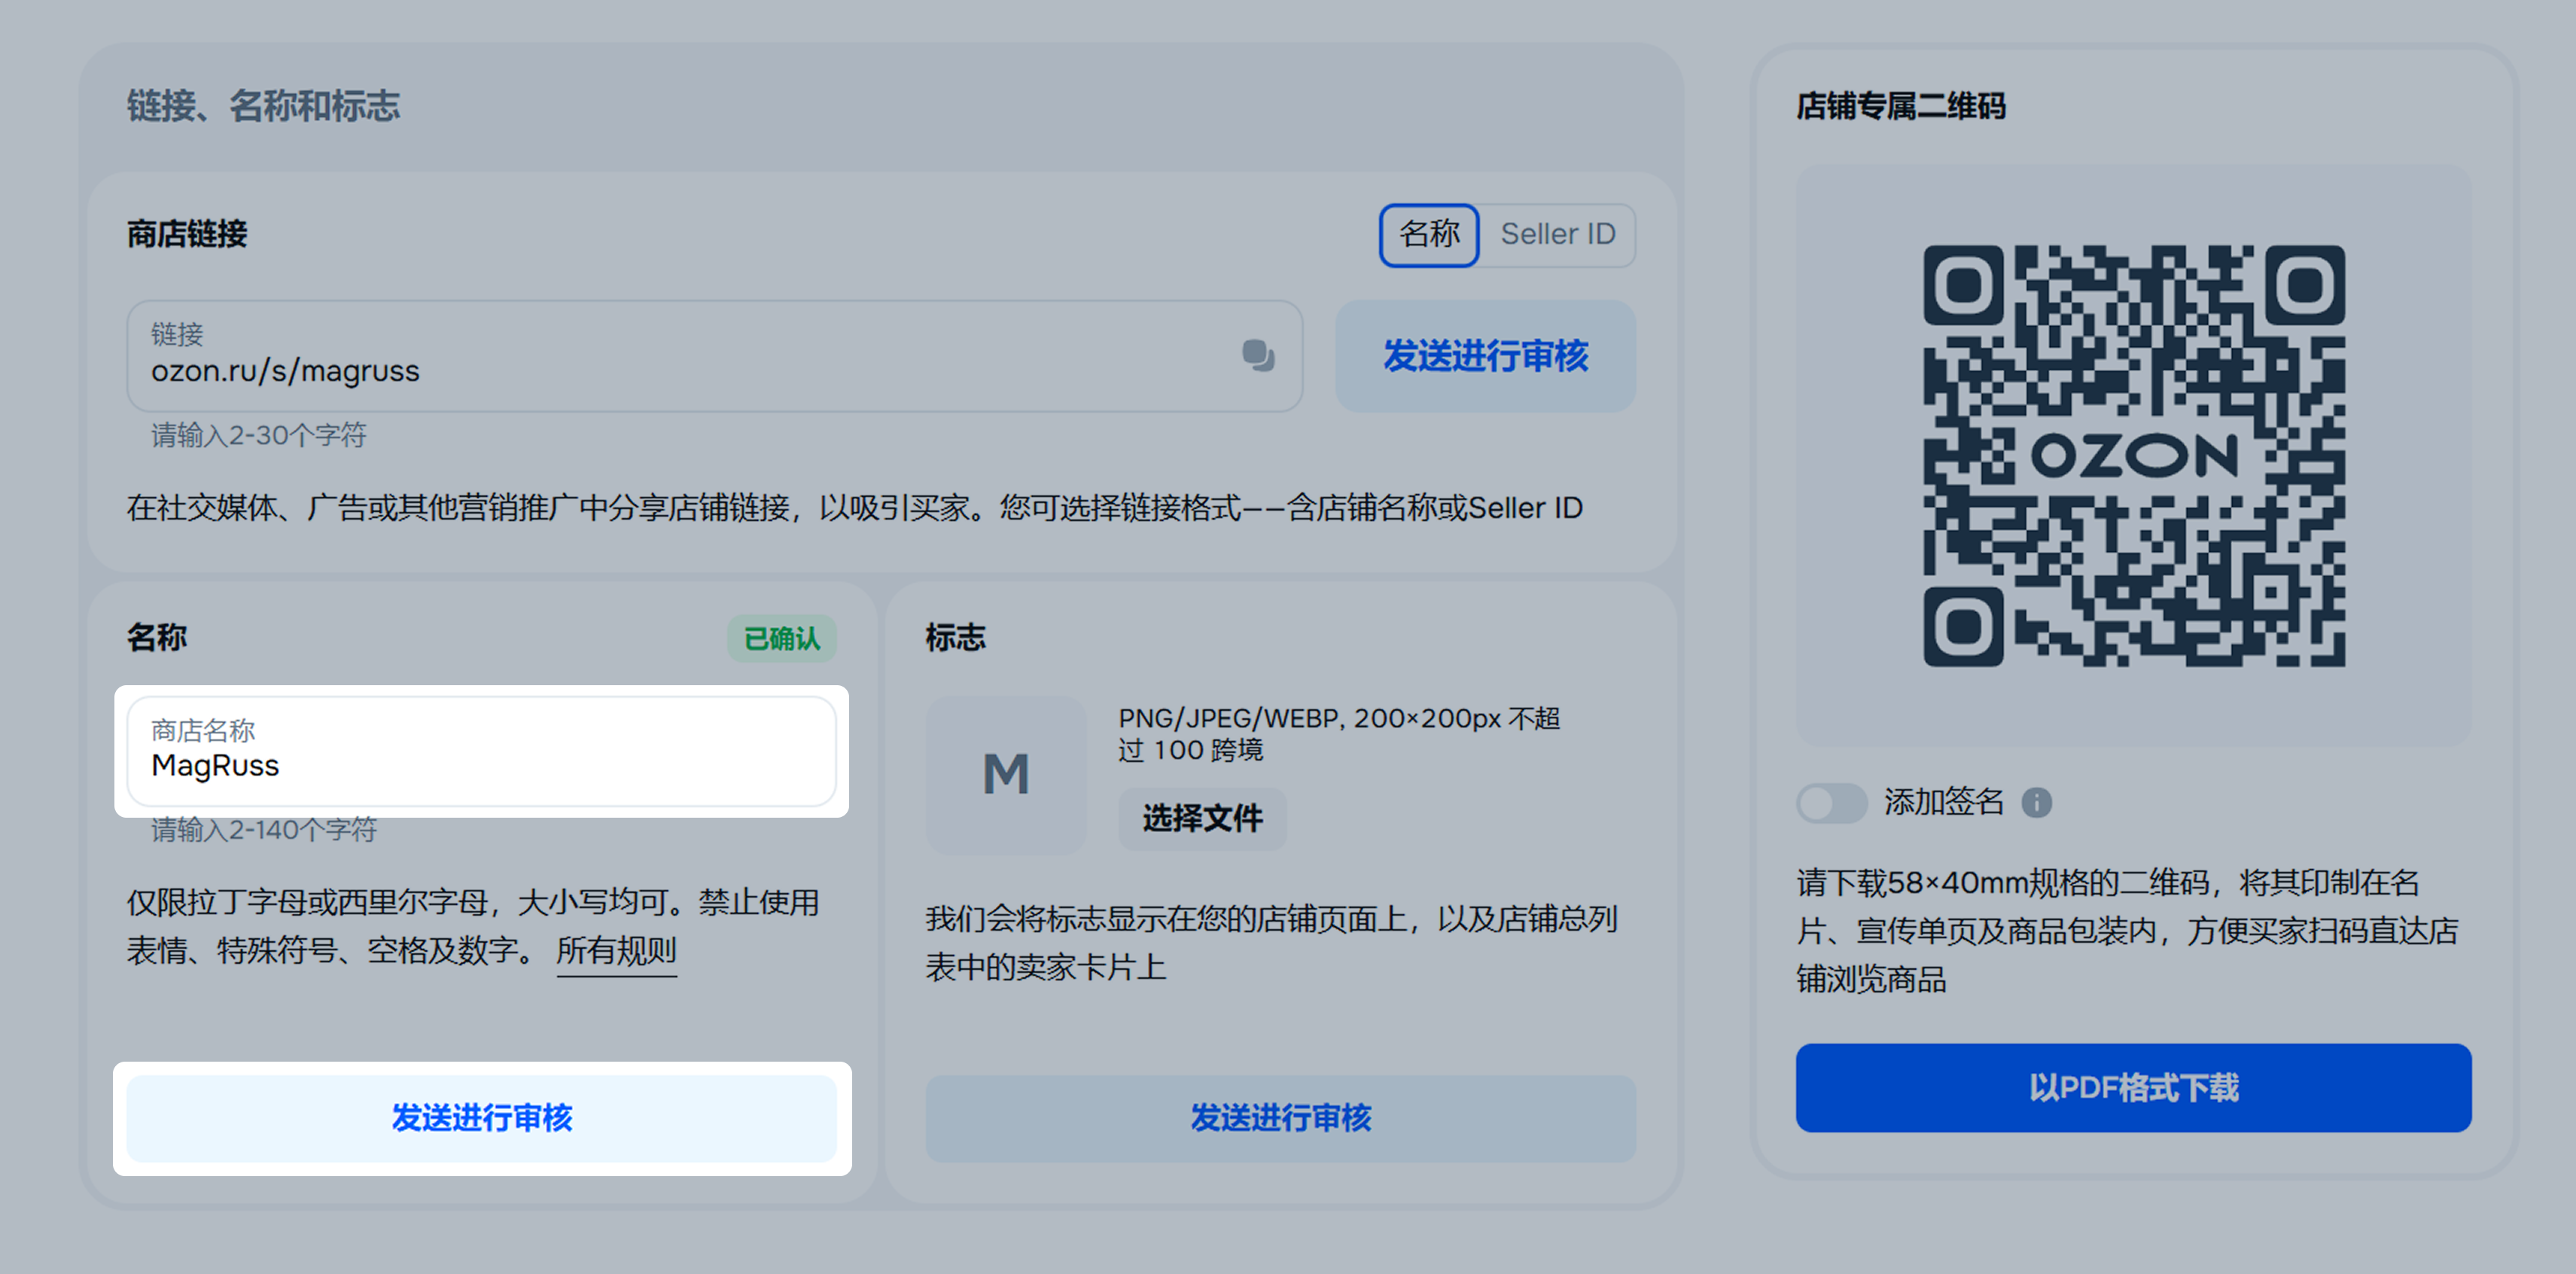Click the OZON QR code image

click(x=2133, y=456)
